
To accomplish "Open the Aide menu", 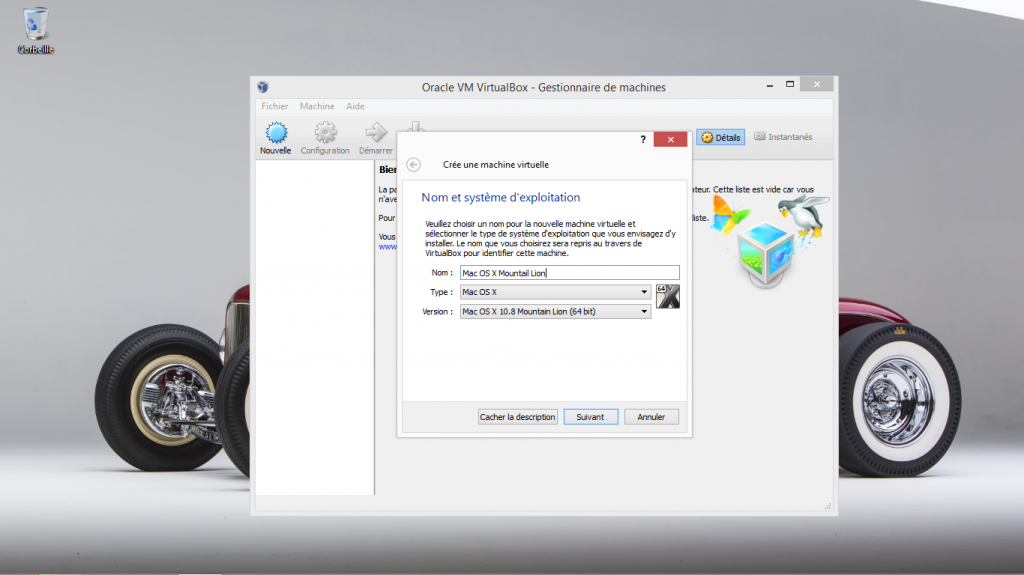I will (x=355, y=106).
